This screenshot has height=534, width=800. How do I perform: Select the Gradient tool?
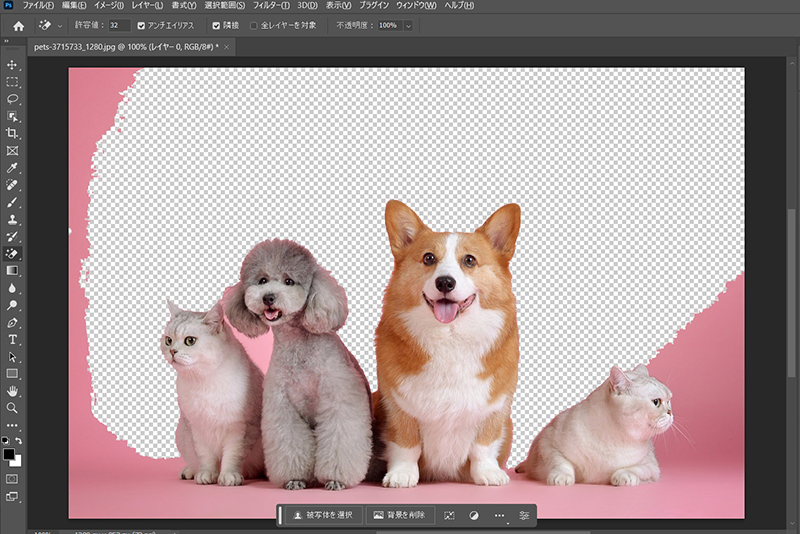[12, 271]
